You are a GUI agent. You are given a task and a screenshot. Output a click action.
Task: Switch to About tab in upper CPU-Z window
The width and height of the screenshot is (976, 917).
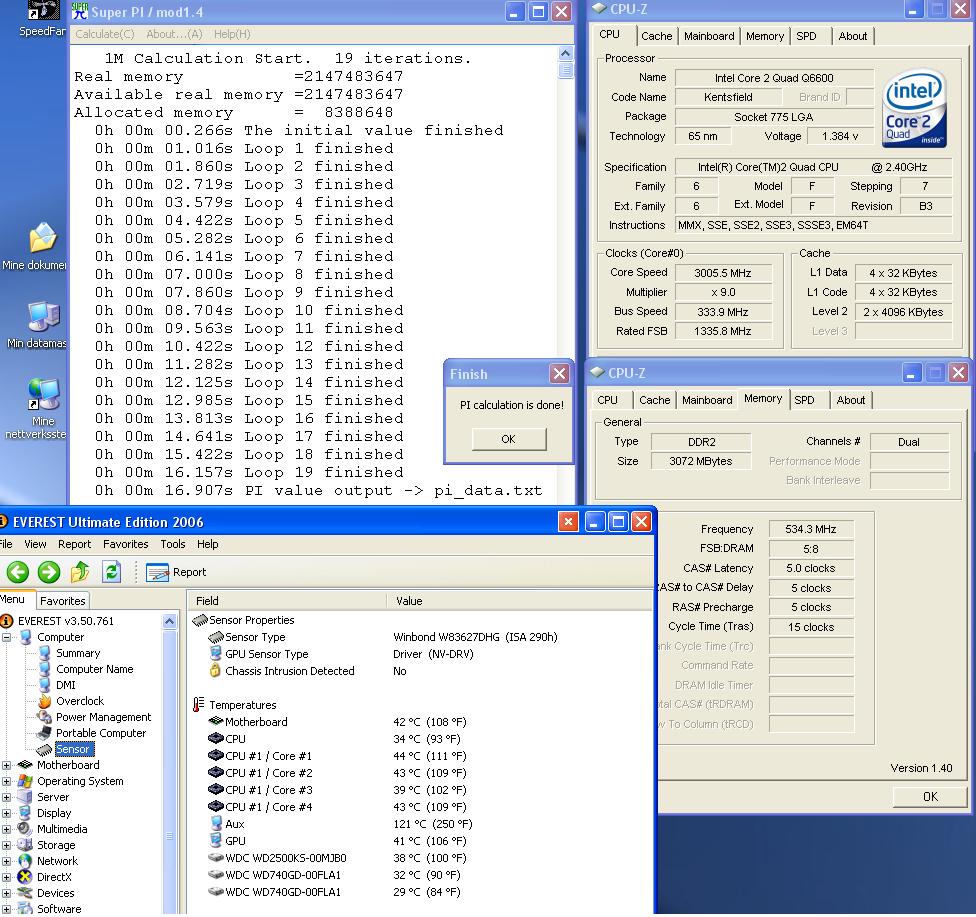click(x=852, y=36)
